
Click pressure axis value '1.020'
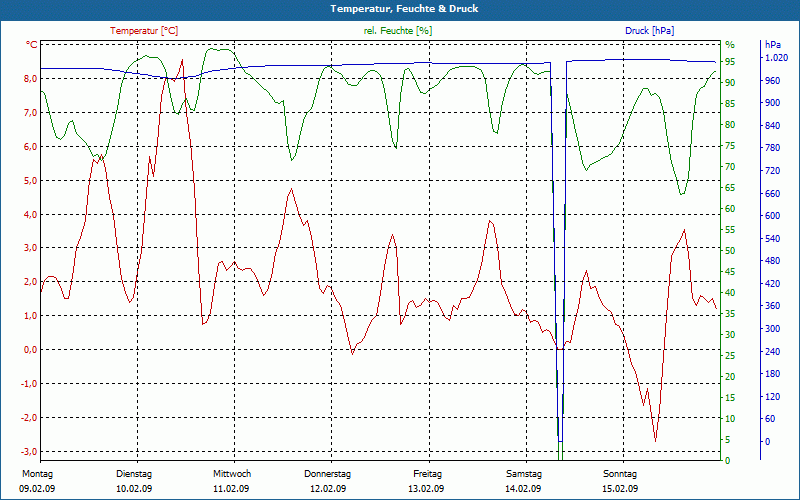(x=776, y=58)
